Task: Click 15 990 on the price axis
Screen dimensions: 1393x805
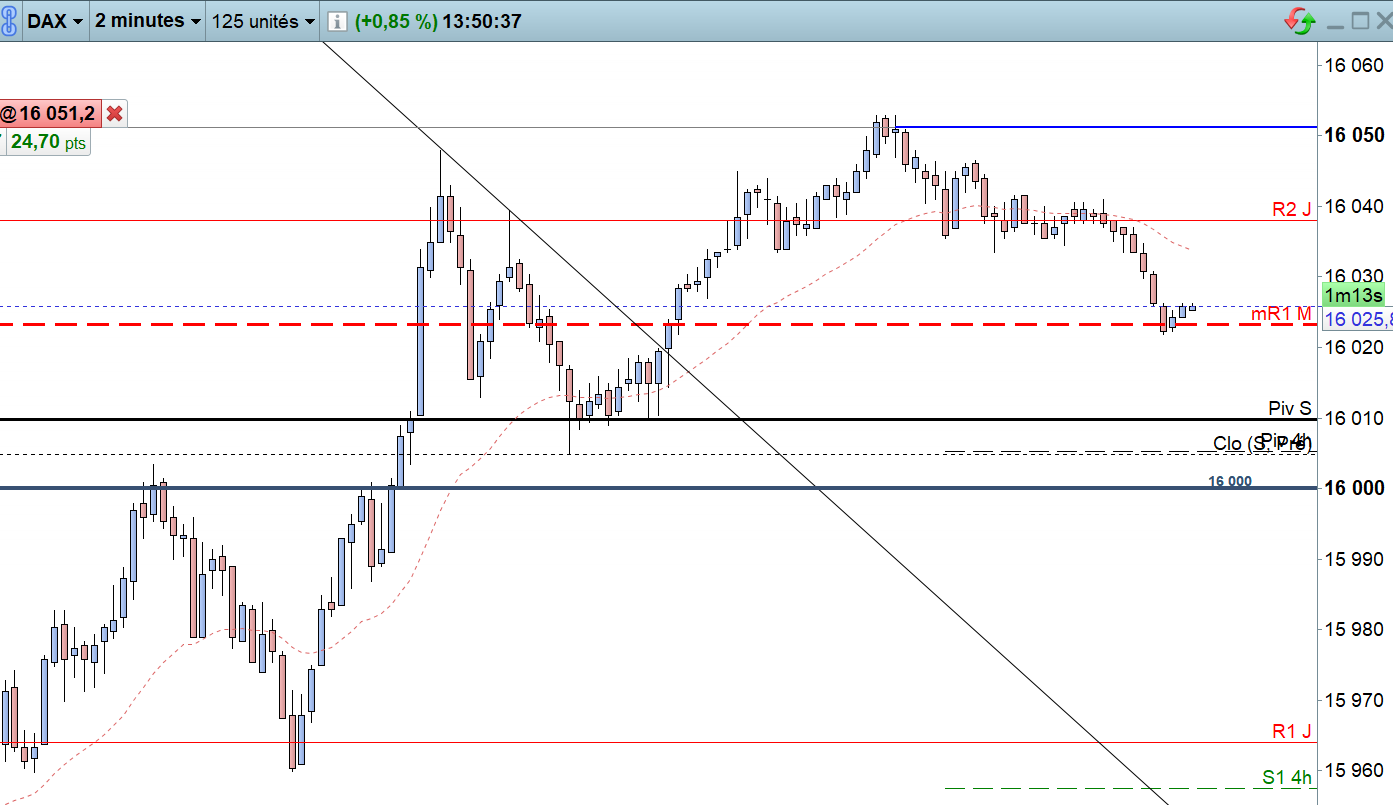Action: [1352, 558]
